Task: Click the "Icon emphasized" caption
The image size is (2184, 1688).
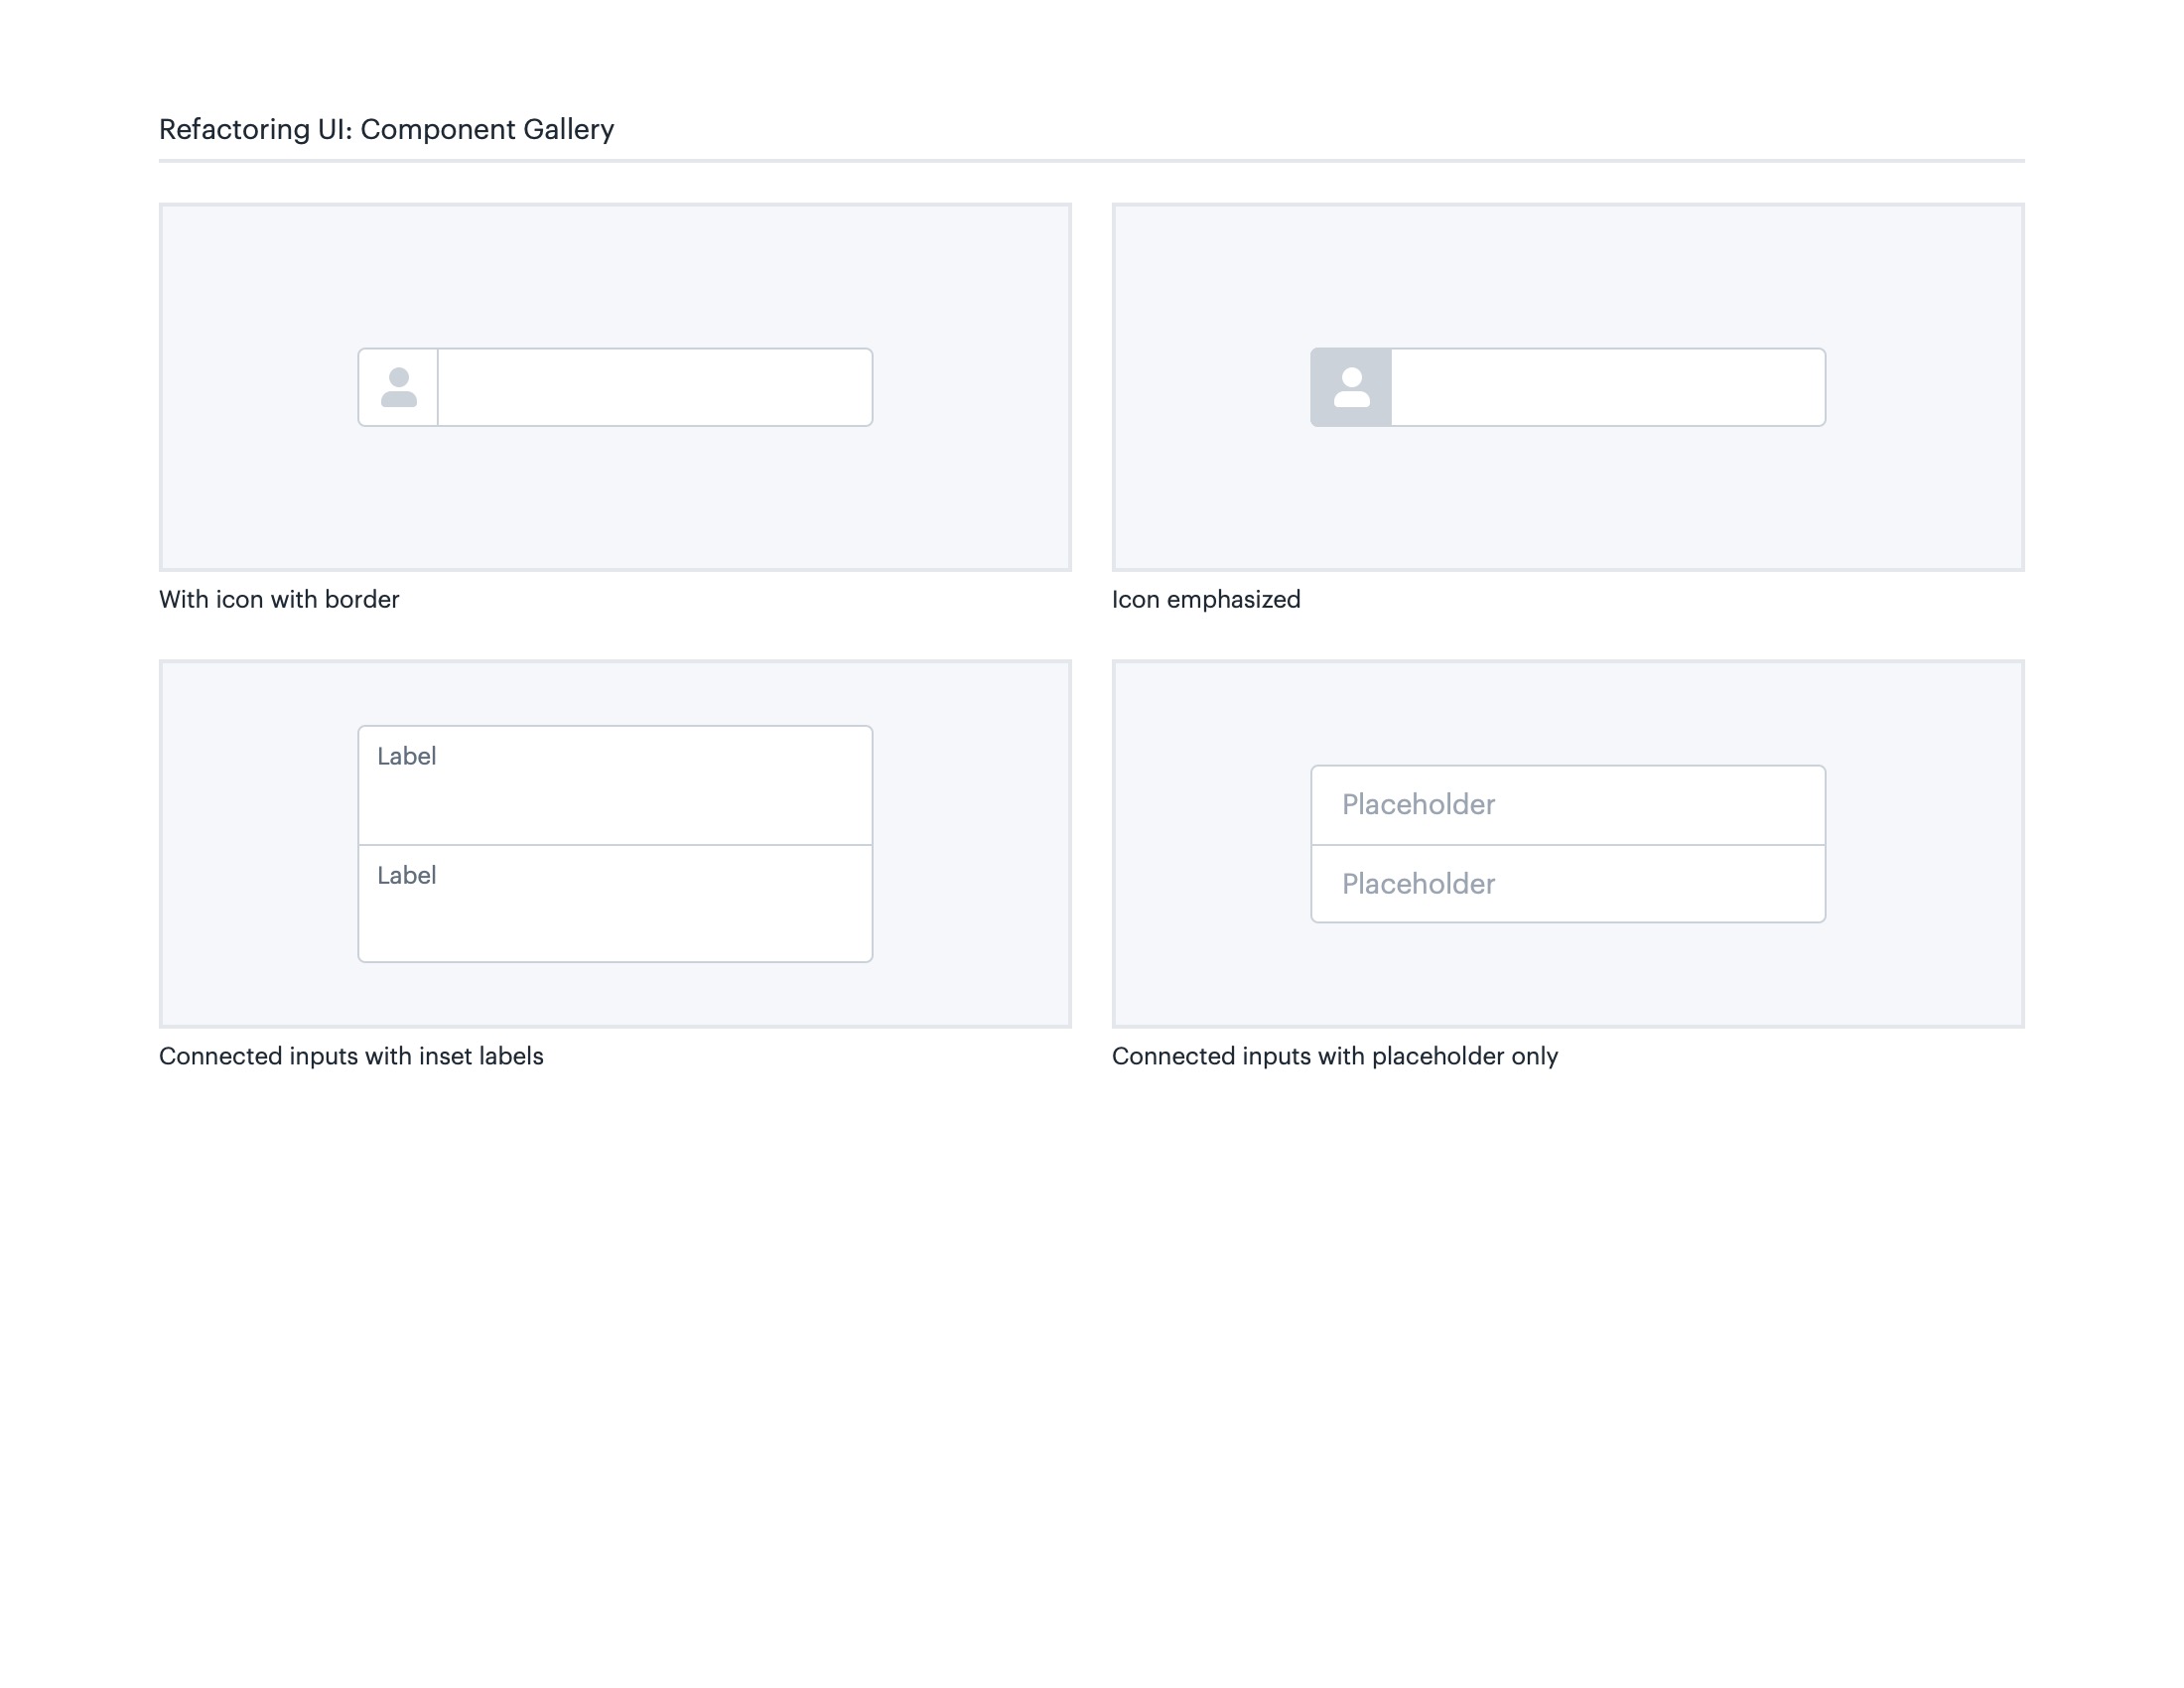Action: (x=1206, y=599)
